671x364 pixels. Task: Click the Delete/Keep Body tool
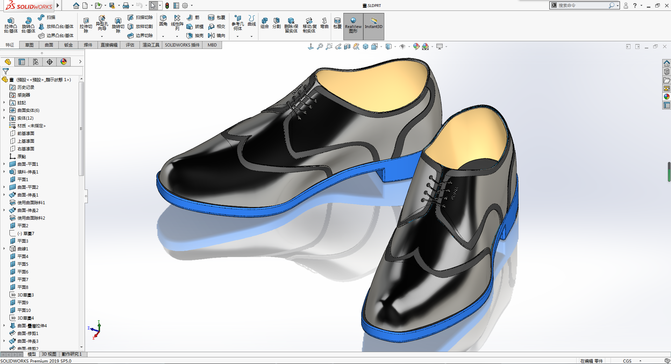pyautogui.click(x=291, y=25)
